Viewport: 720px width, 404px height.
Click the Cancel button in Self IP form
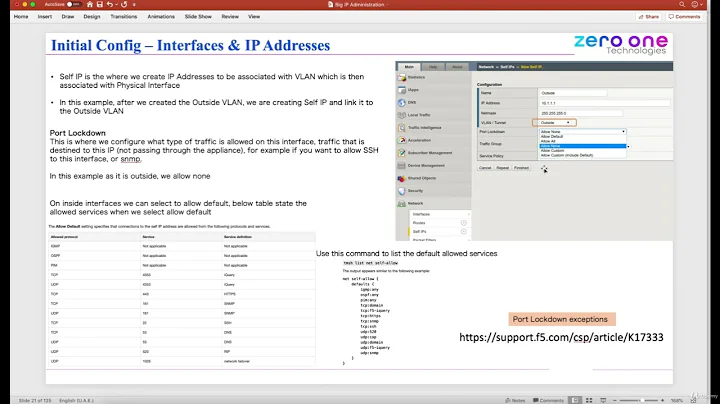[485, 168]
